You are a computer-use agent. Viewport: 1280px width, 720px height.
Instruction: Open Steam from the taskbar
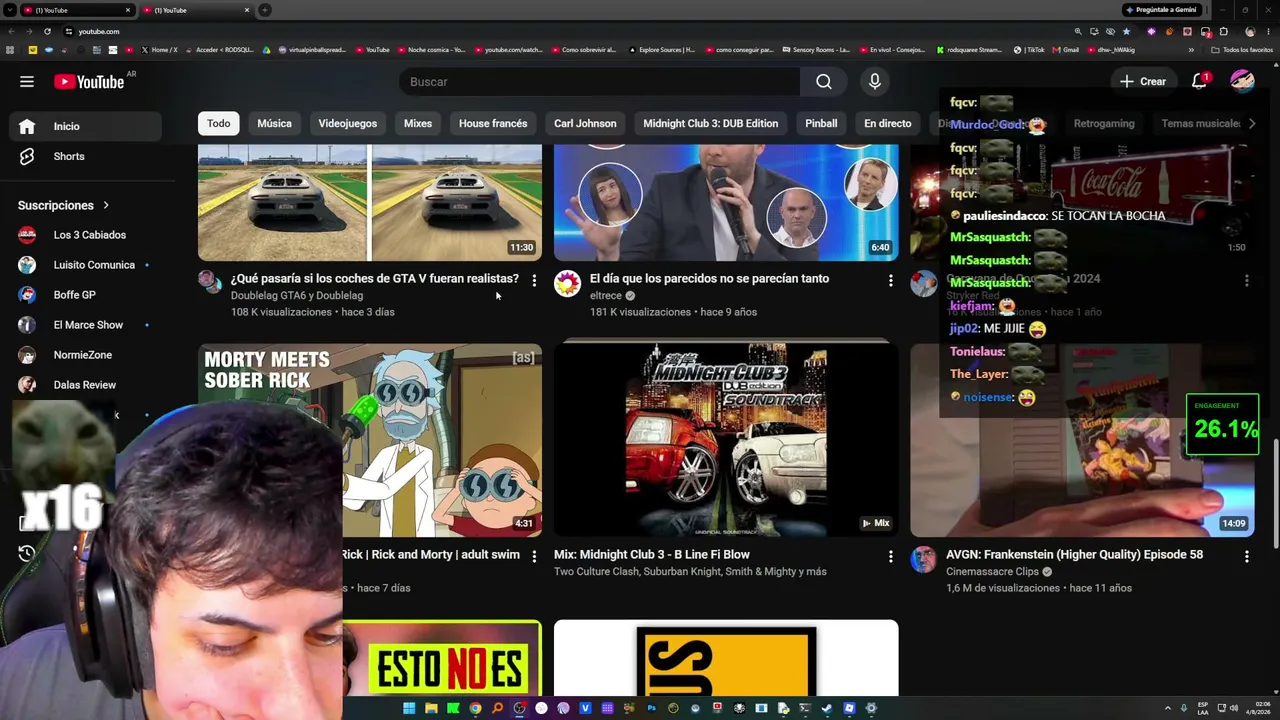pyautogui.click(x=827, y=708)
